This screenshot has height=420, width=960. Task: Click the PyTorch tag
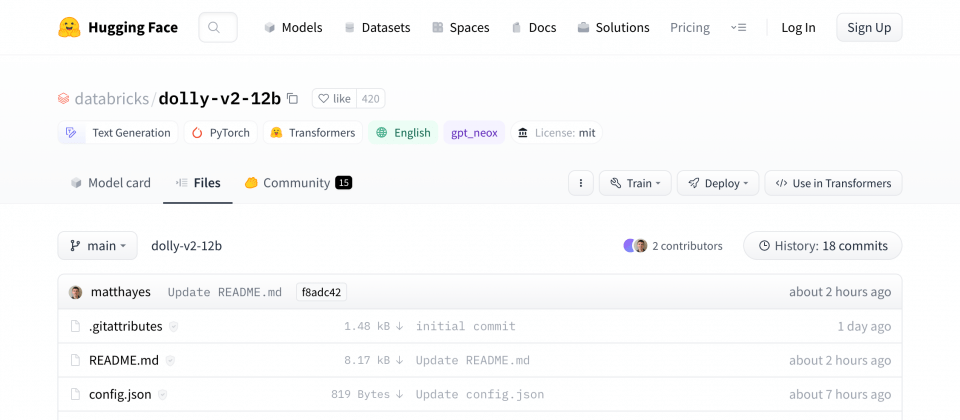tap(220, 133)
